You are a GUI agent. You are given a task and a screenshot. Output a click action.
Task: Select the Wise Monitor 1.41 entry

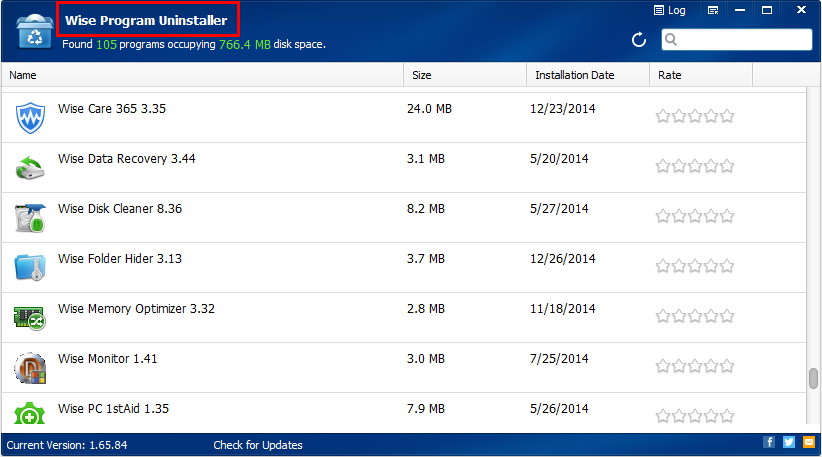(x=404, y=367)
